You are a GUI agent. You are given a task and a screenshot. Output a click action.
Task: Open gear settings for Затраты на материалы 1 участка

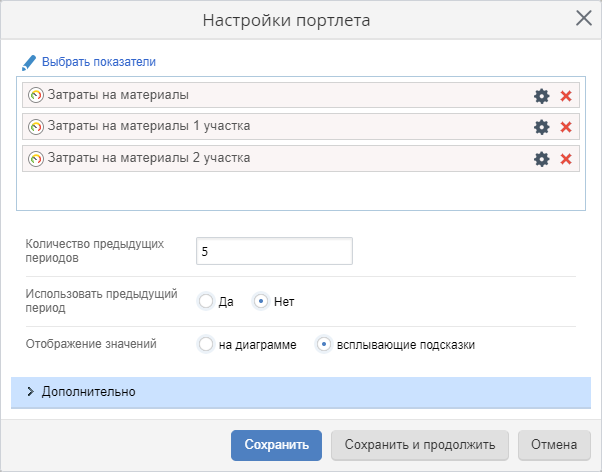click(541, 127)
